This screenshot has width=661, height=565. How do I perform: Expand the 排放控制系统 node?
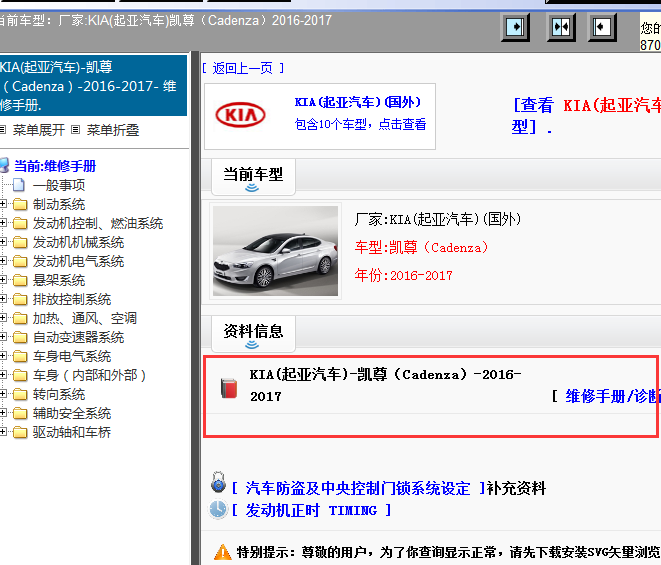[3, 299]
